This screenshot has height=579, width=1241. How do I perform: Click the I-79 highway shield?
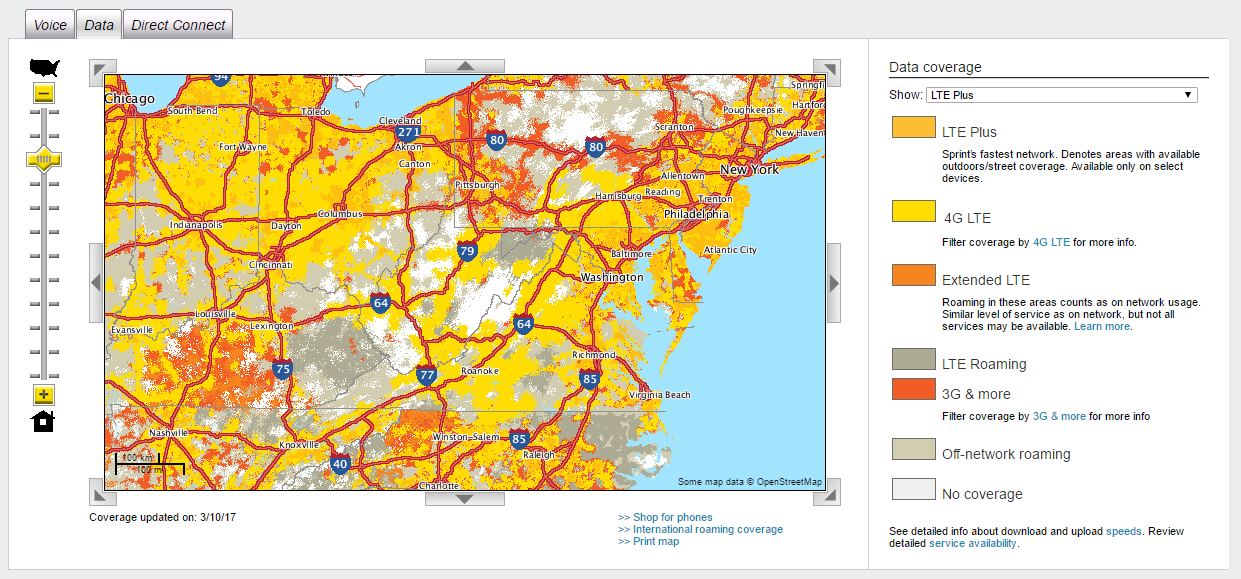coord(467,252)
